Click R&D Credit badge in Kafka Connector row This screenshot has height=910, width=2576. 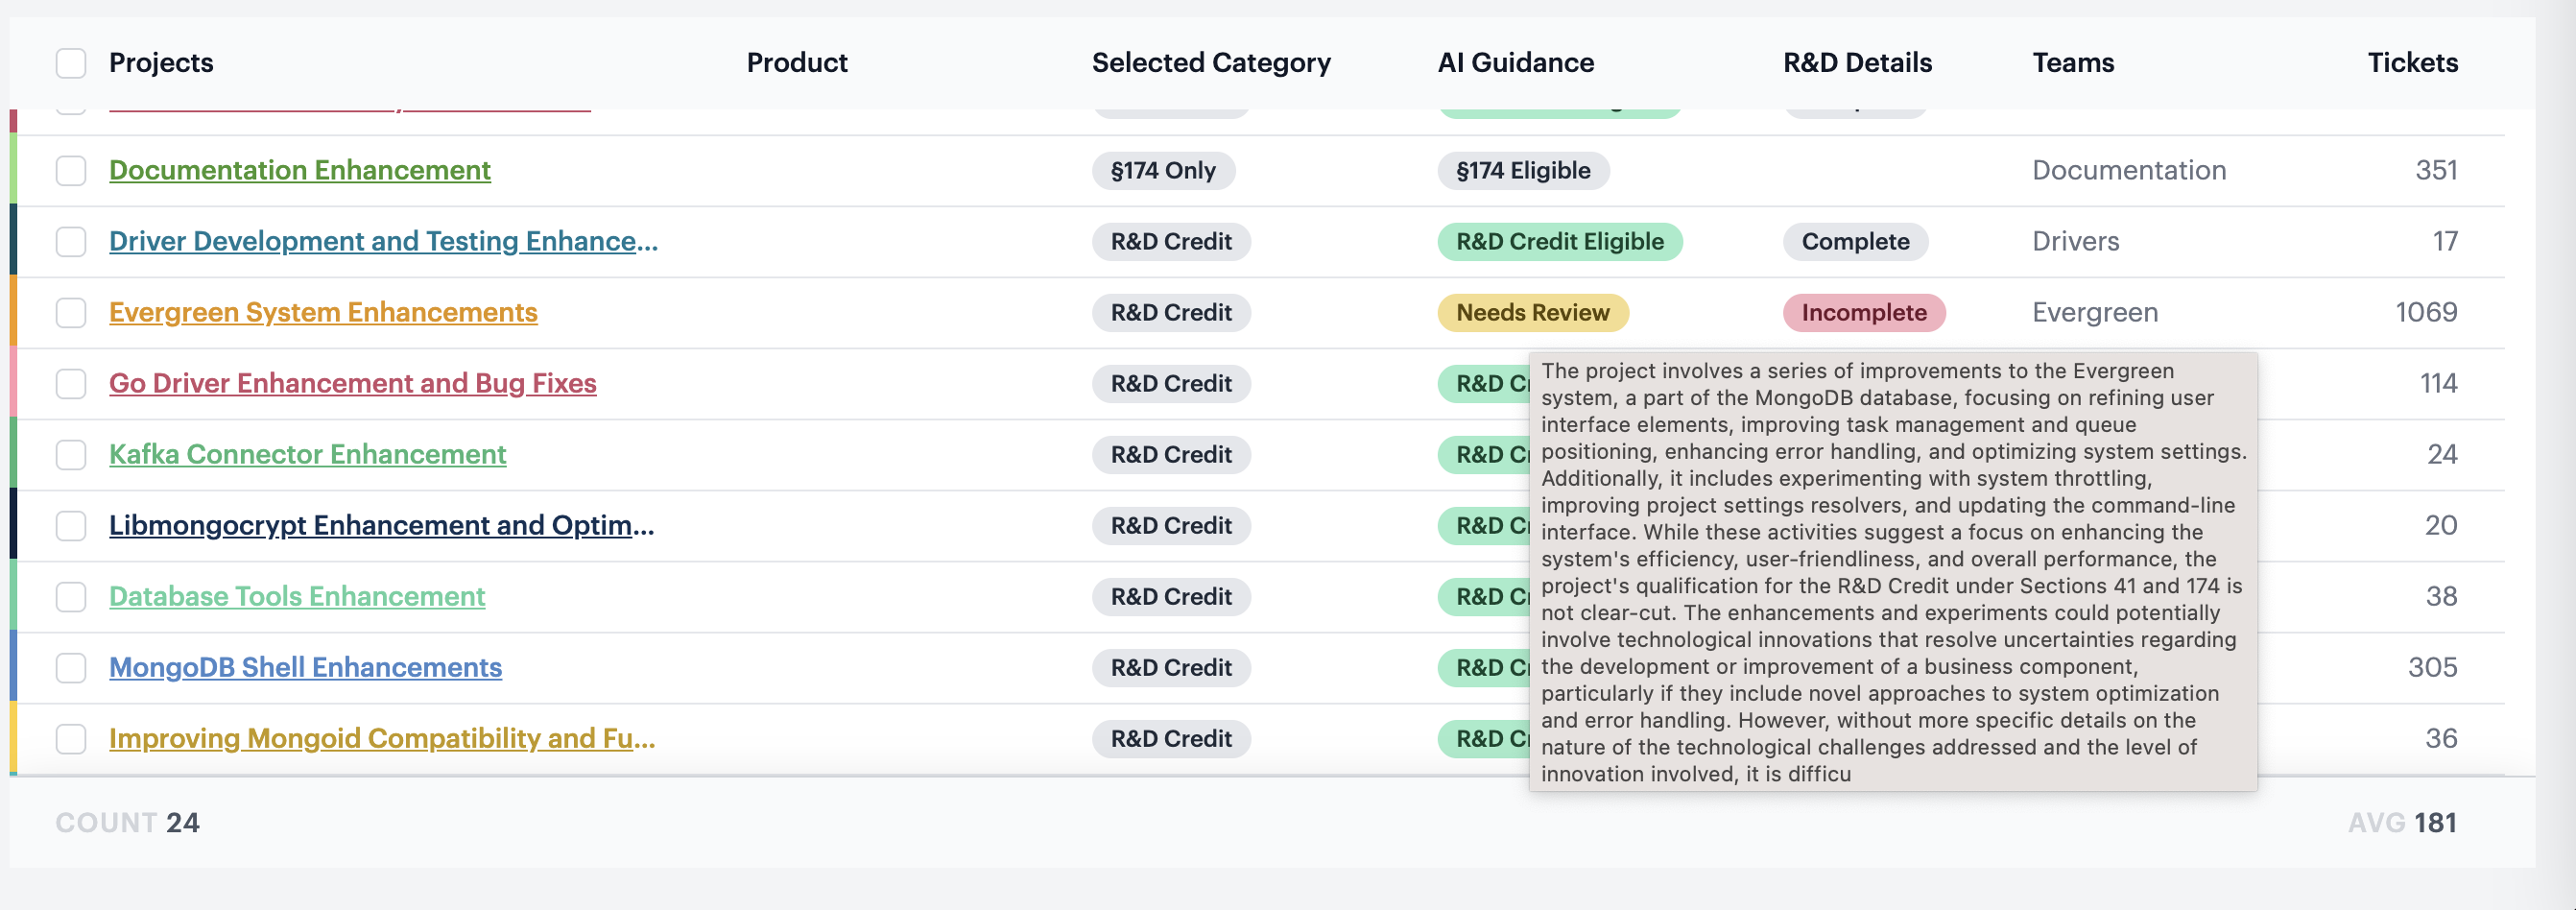tap(1171, 454)
